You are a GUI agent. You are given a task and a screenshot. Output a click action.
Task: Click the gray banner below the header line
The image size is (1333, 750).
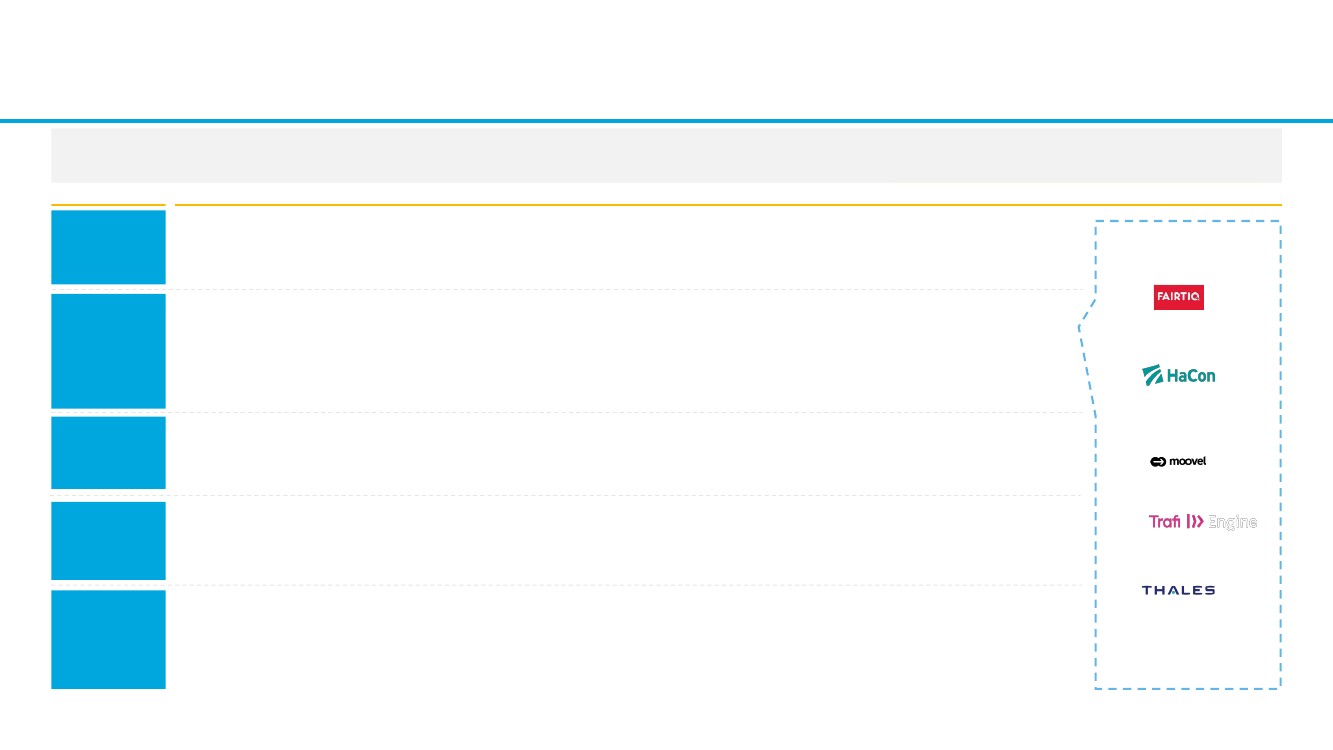point(666,155)
